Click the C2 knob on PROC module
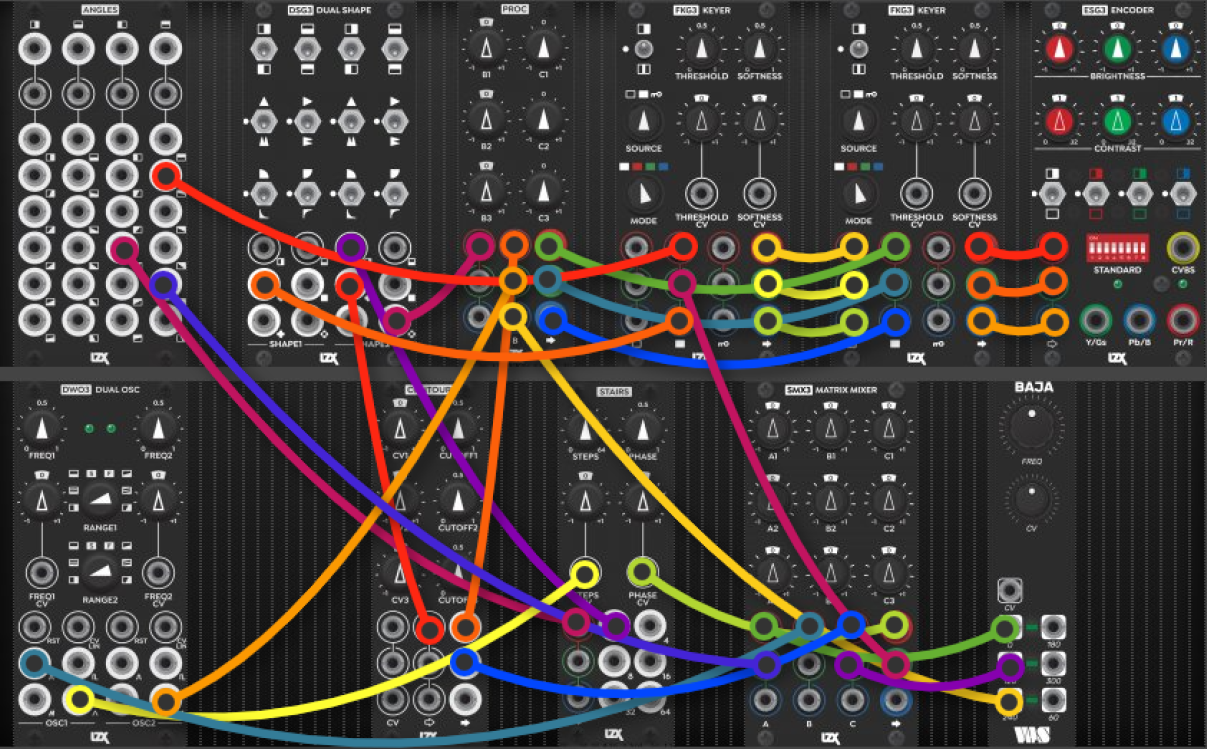Viewport: 1207px width, 749px height. 542,118
